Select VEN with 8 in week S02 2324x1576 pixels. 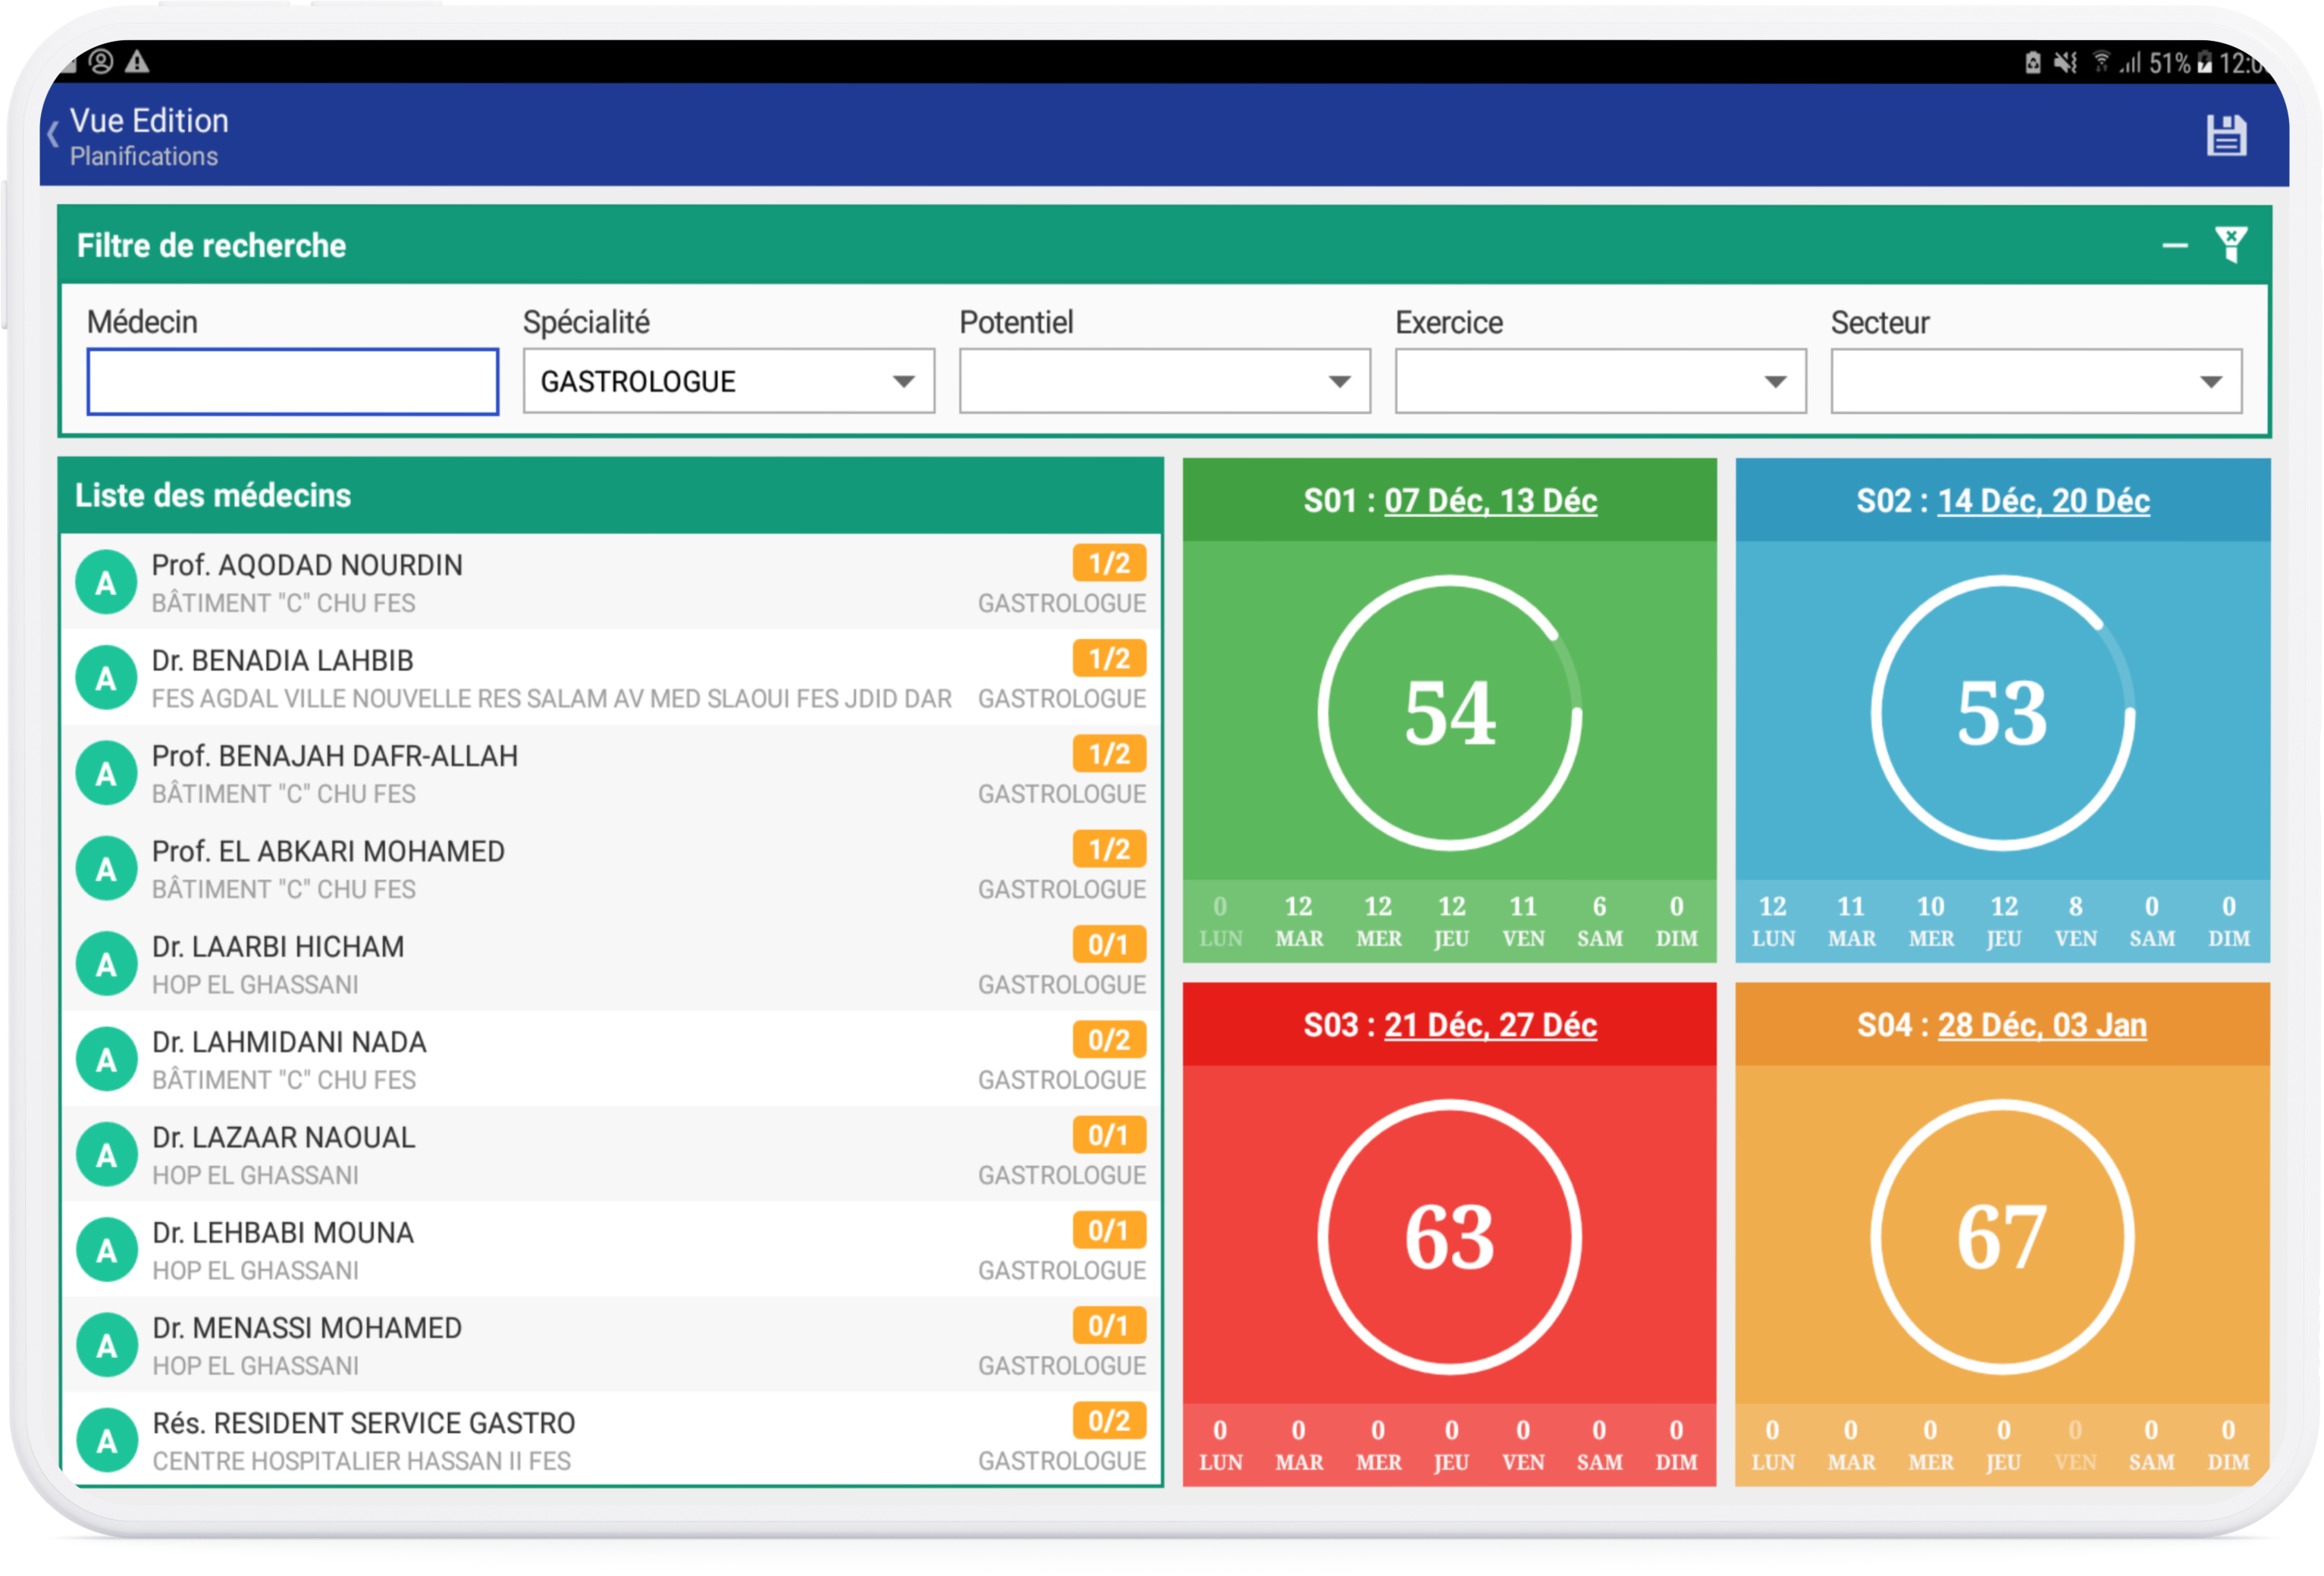(x=2076, y=921)
